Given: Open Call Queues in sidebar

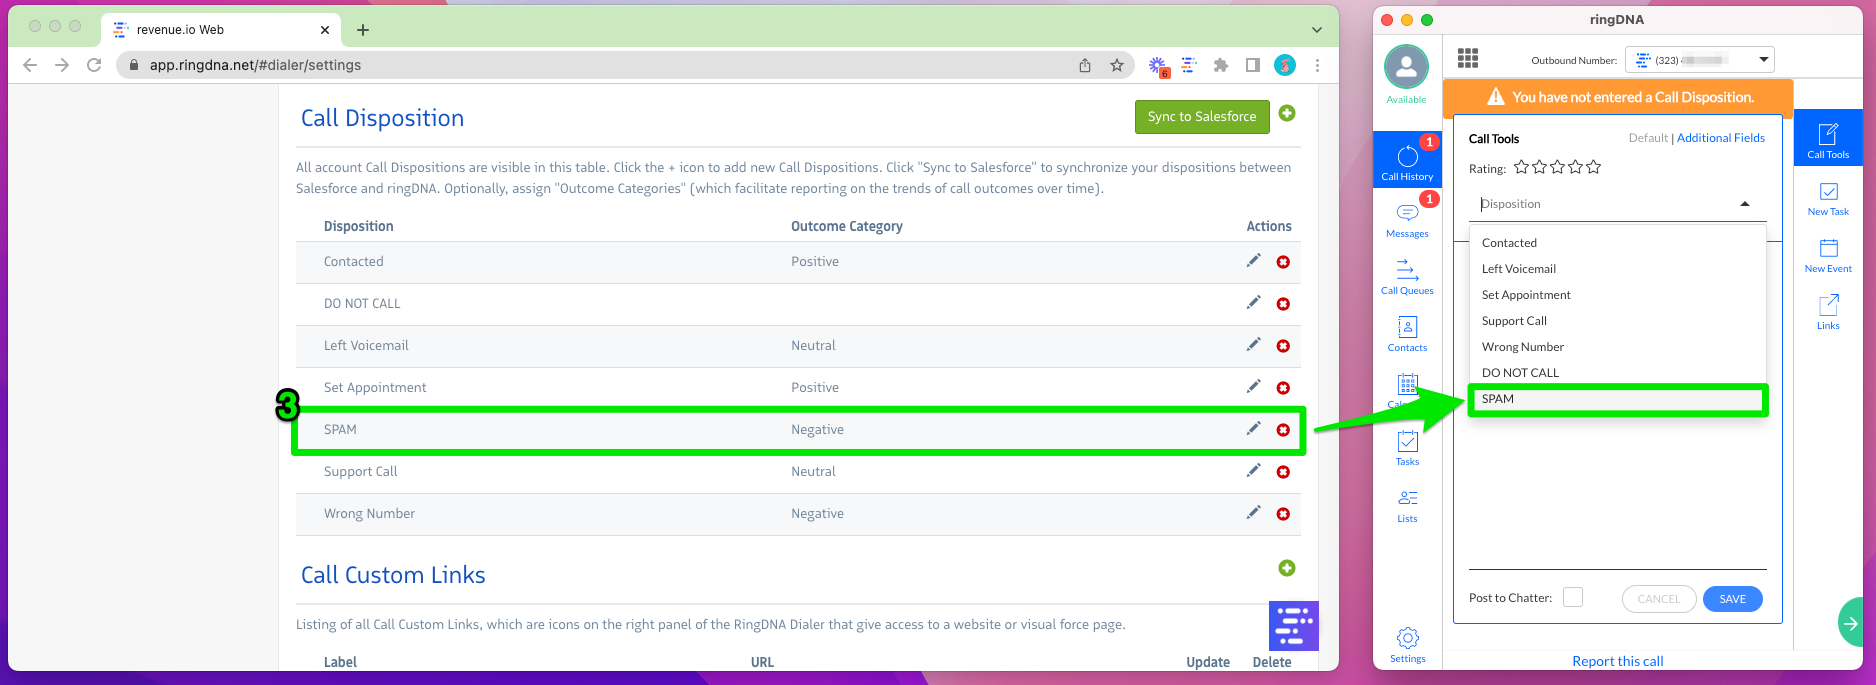Looking at the screenshot, I should (1407, 275).
